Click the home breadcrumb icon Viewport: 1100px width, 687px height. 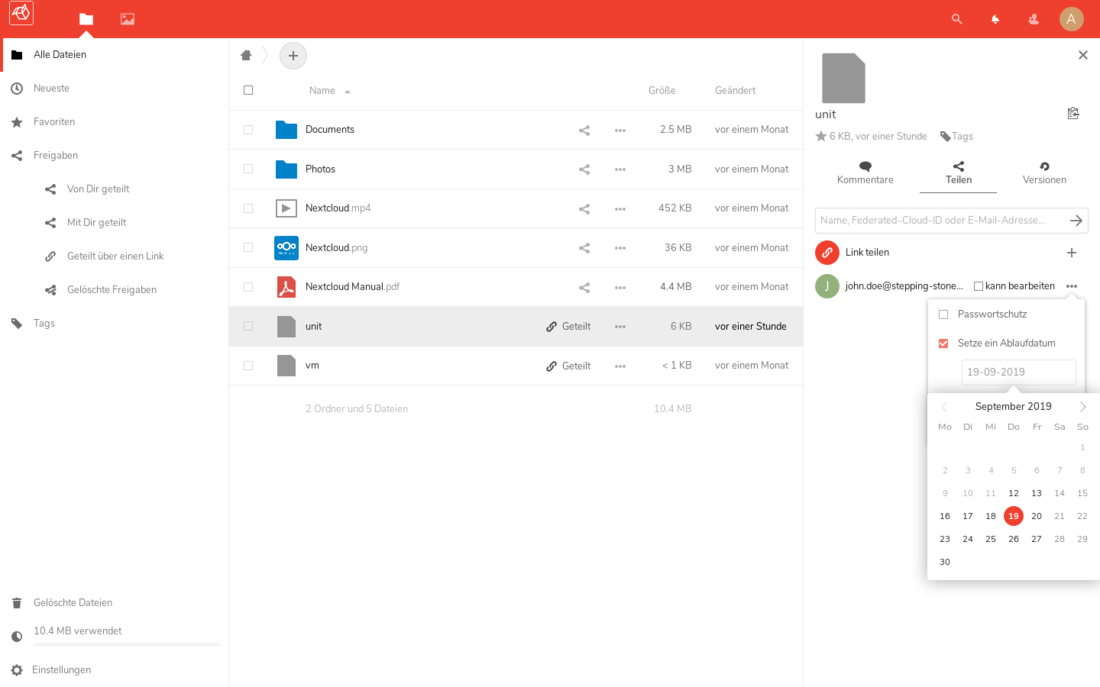coord(246,55)
